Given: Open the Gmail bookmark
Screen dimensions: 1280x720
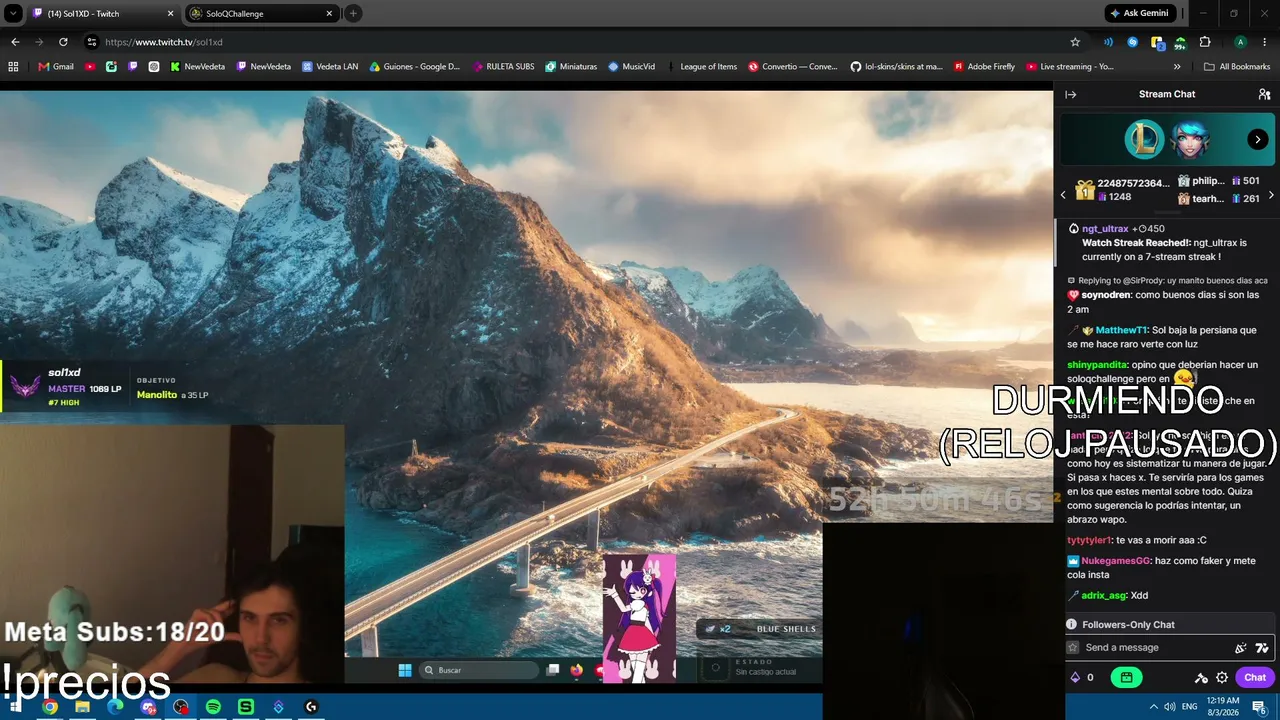Looking at the screenshot, I should pos(56,67).
